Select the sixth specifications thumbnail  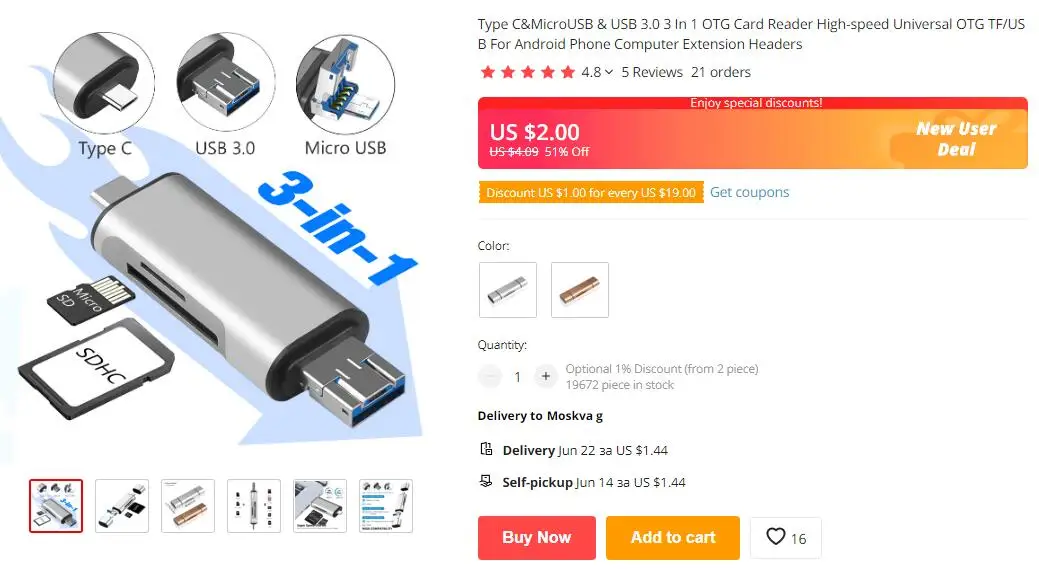[x=386, y=506]
